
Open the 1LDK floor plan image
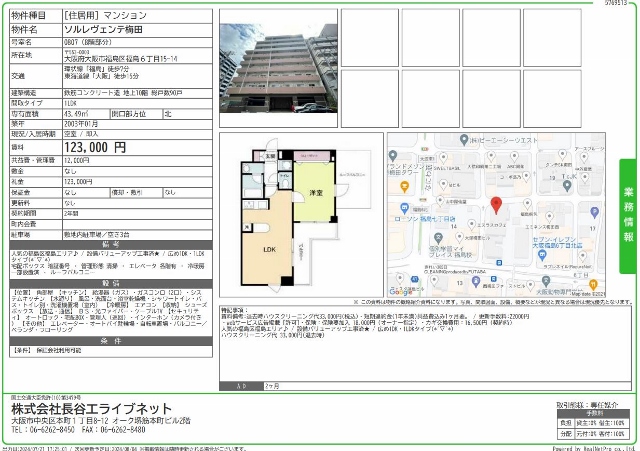point(302,215)
